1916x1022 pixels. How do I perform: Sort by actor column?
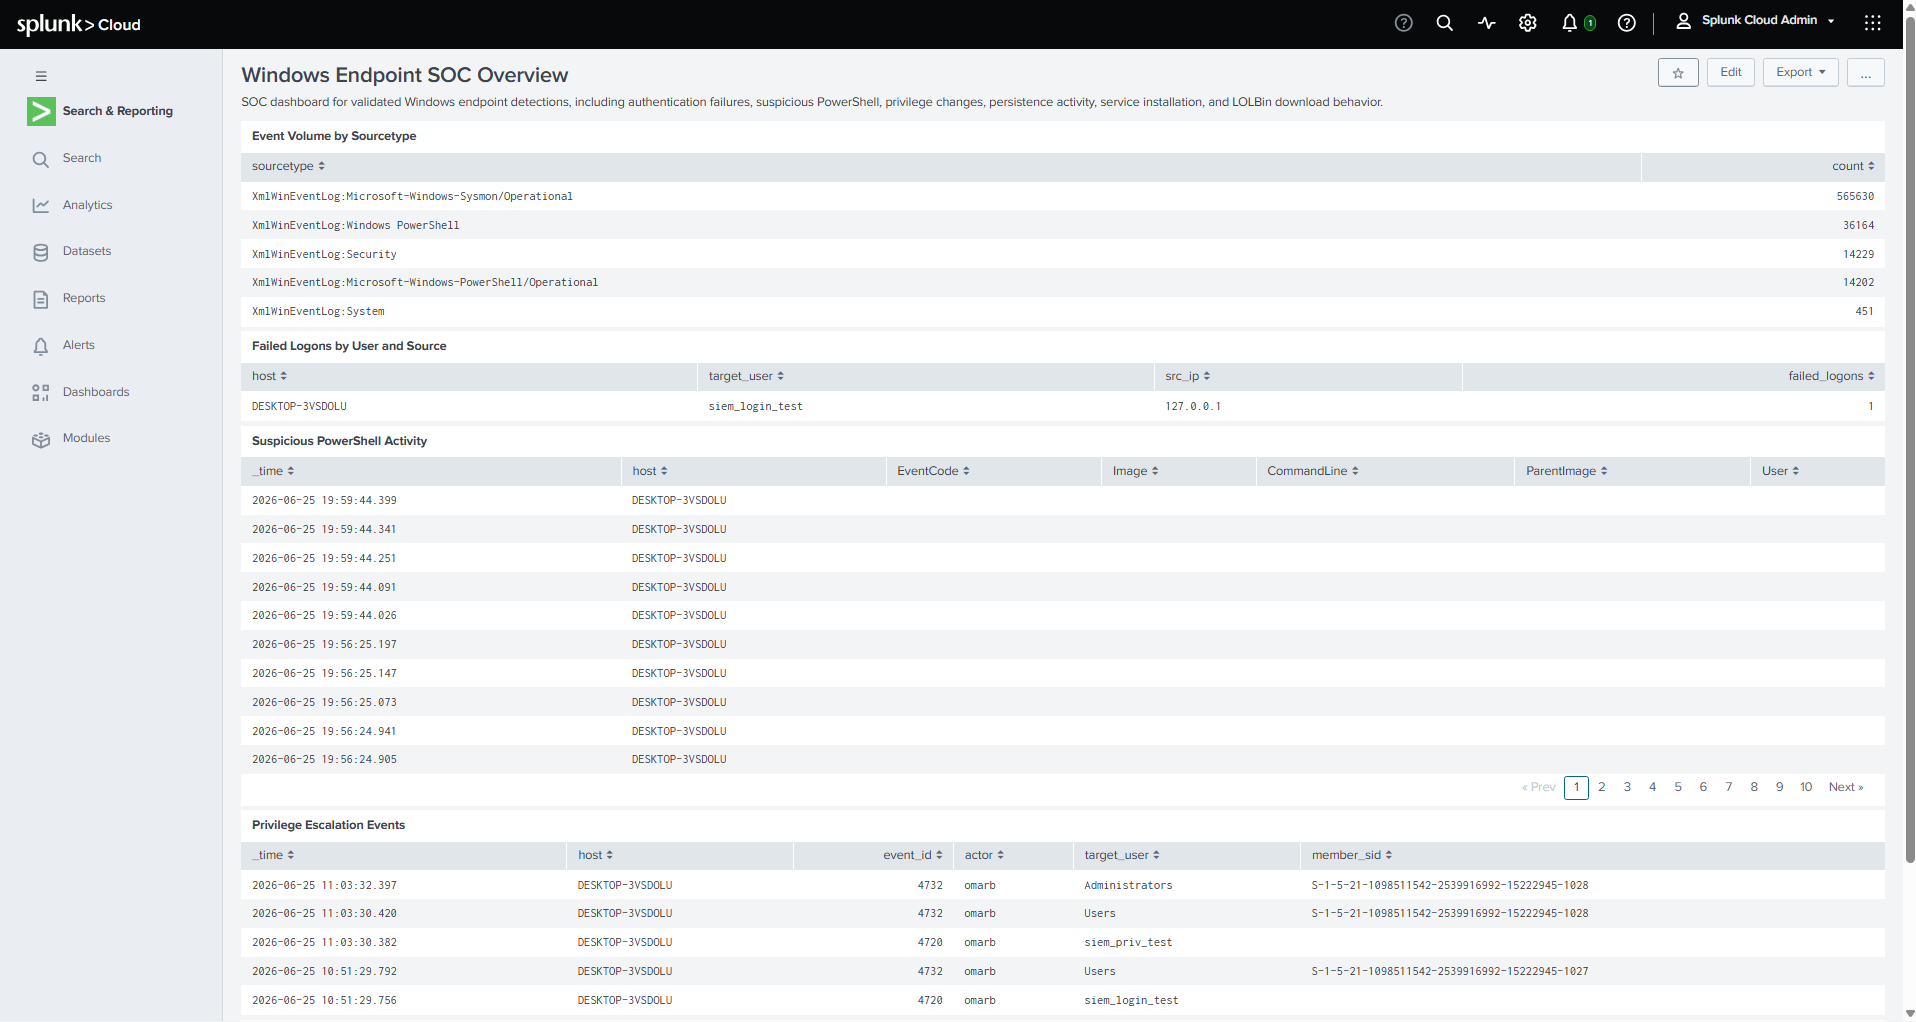point(984,856)
